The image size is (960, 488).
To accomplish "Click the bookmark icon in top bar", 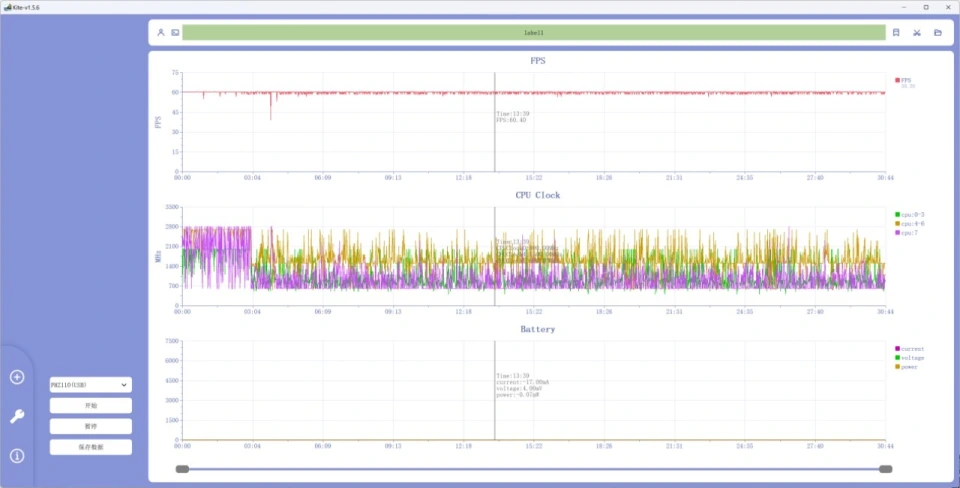I will pos(896,33).
